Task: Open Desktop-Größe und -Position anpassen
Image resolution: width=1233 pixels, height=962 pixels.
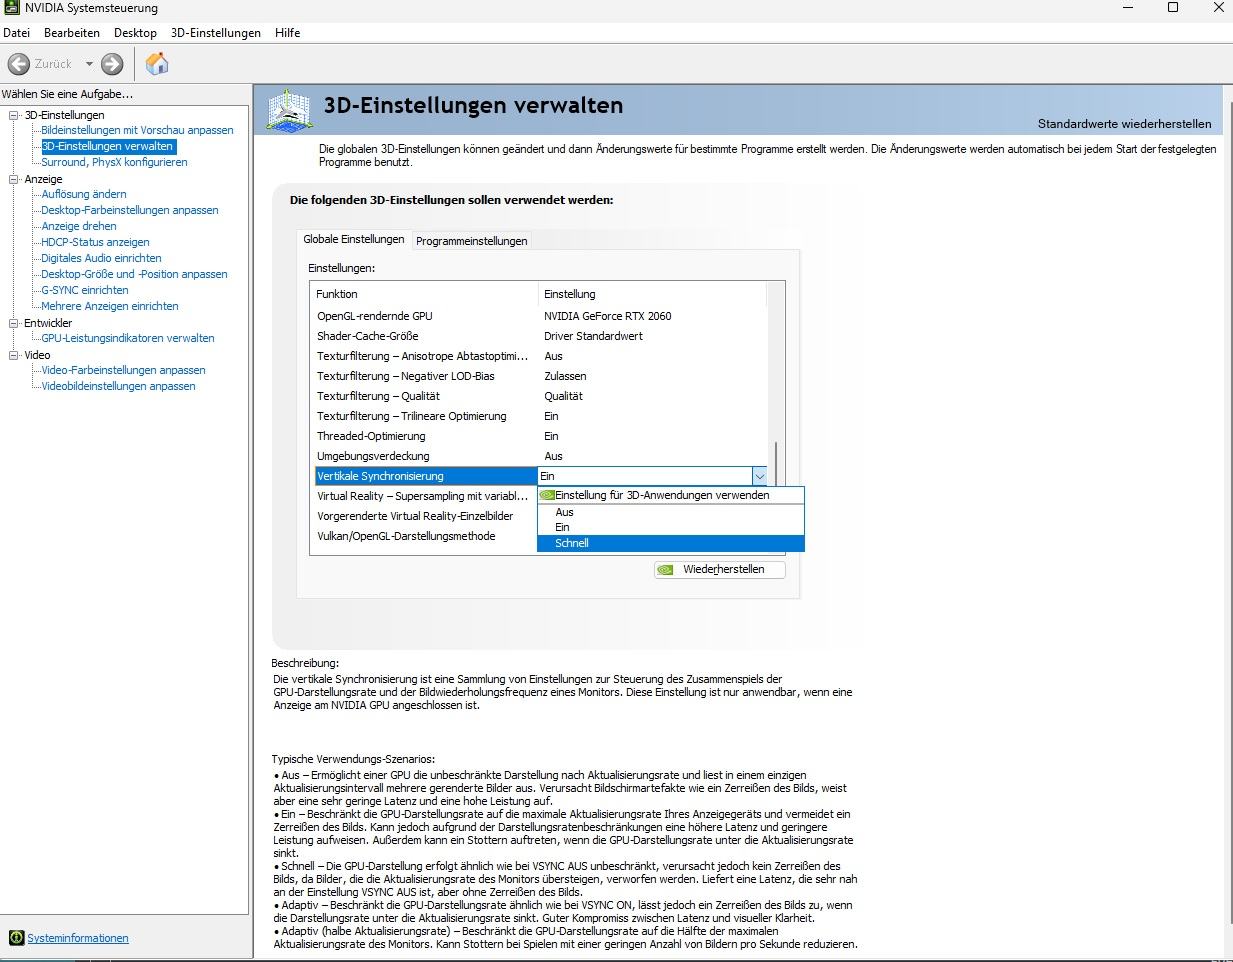Action: [134, 274]
